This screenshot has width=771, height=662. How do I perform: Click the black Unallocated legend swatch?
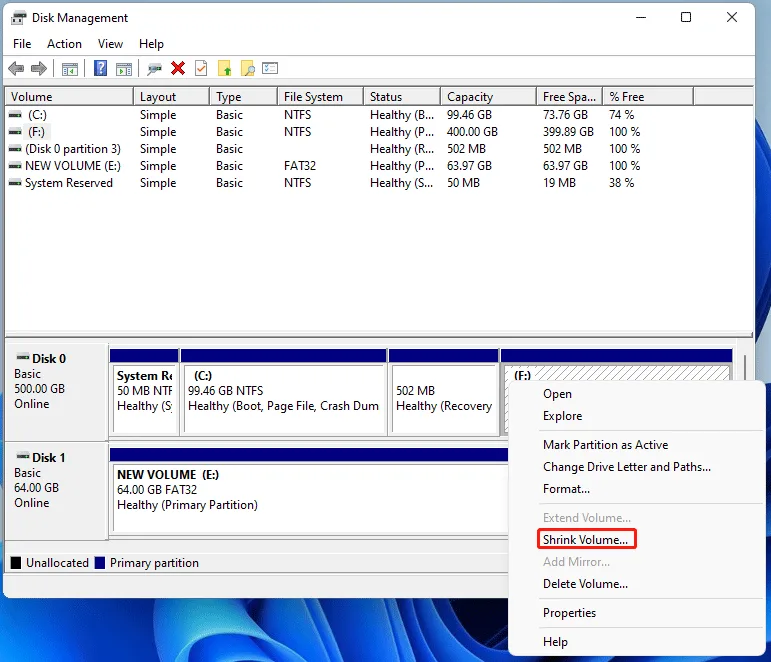pyautogui.click(x=16, y=563)
